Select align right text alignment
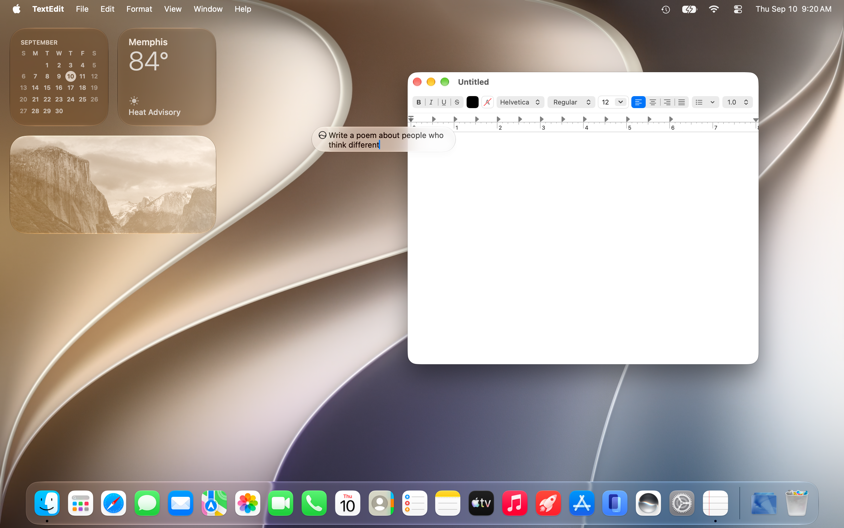This screenshot has height=528, width=844. pos(667,102)
